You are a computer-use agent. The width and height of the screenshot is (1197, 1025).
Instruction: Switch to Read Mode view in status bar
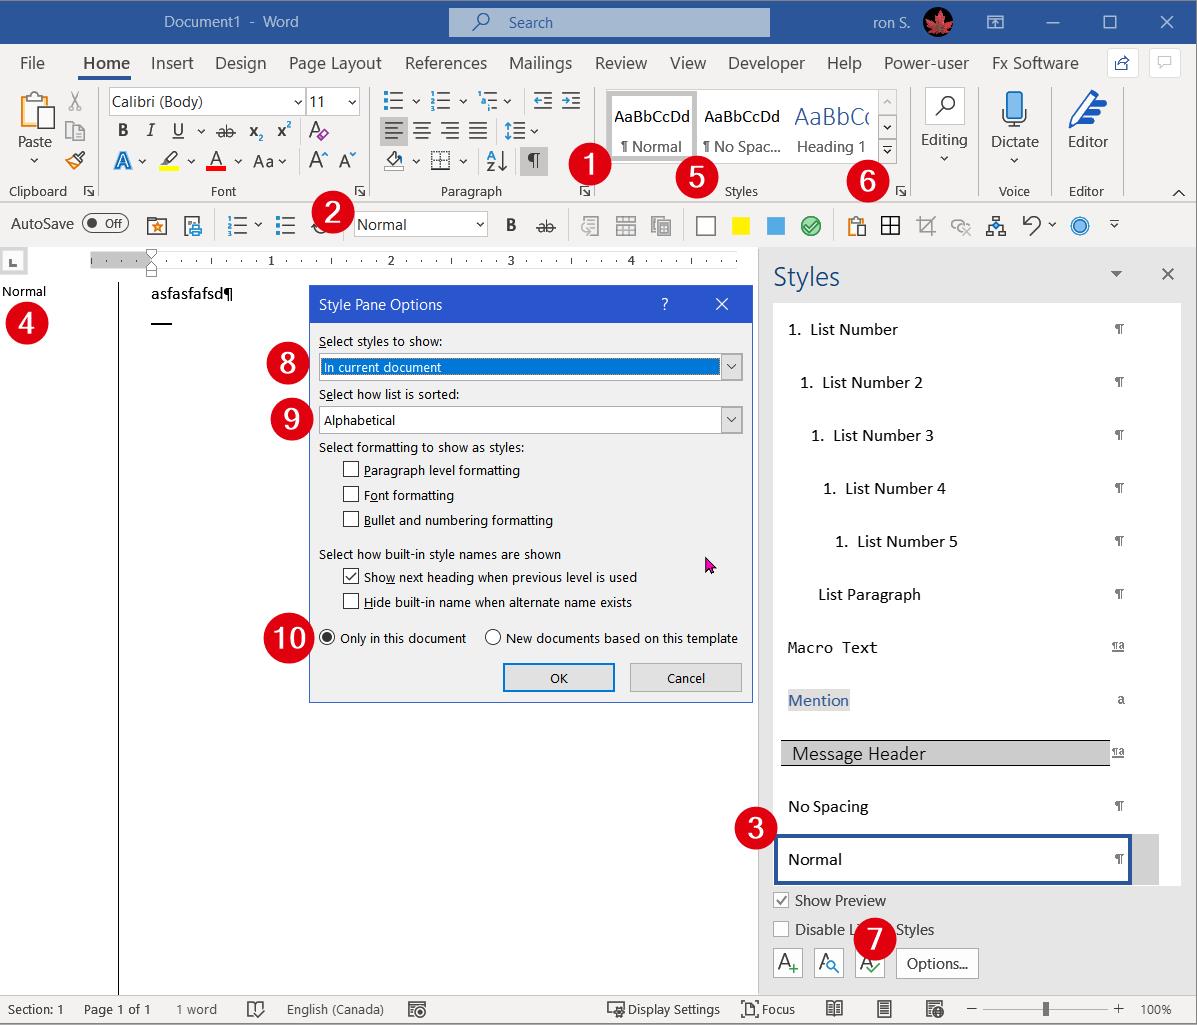click(834, 1009)
